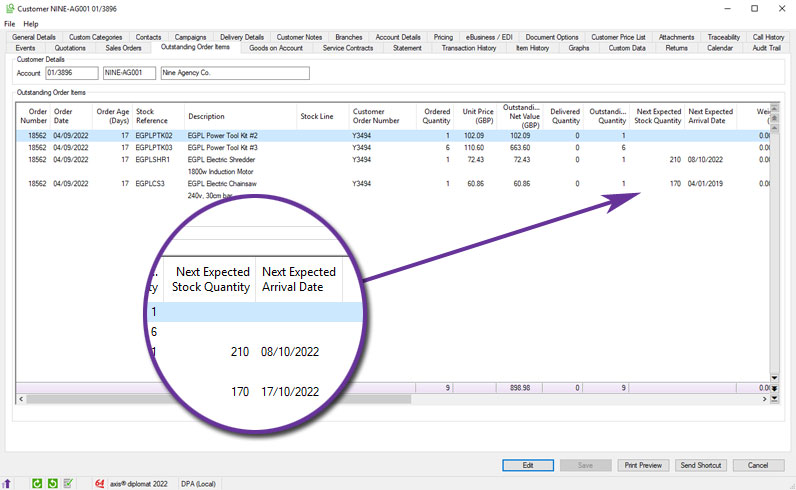Click the EGPLCS3 stock reference cell
The height and width of the screenshot is (490, 796).
point(150,183)
